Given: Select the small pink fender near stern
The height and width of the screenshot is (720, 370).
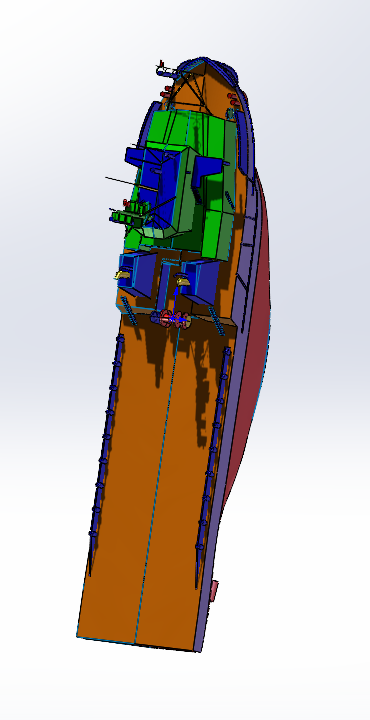Looking at the screenshot, I should [x=213, y=591].
